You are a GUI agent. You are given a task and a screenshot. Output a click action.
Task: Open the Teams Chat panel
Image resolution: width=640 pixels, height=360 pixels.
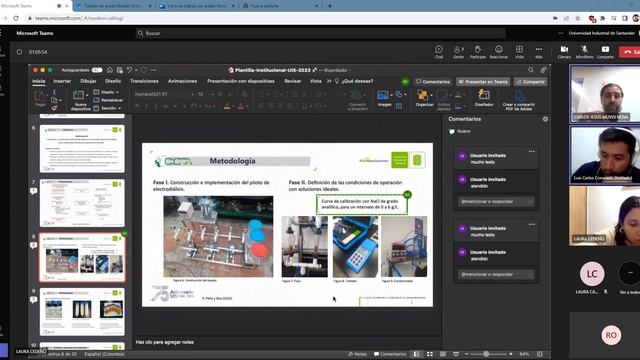[439, 52]
